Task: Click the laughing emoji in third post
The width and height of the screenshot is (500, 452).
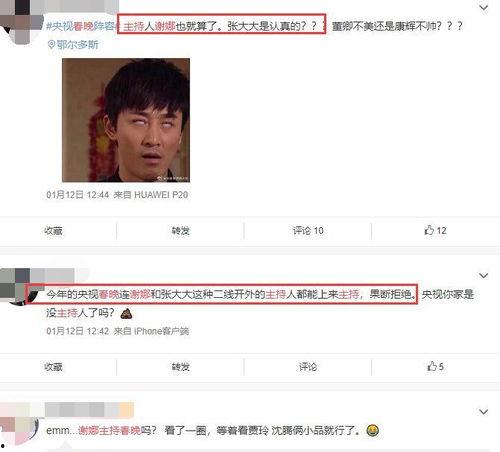Action: tap(372, 430)
